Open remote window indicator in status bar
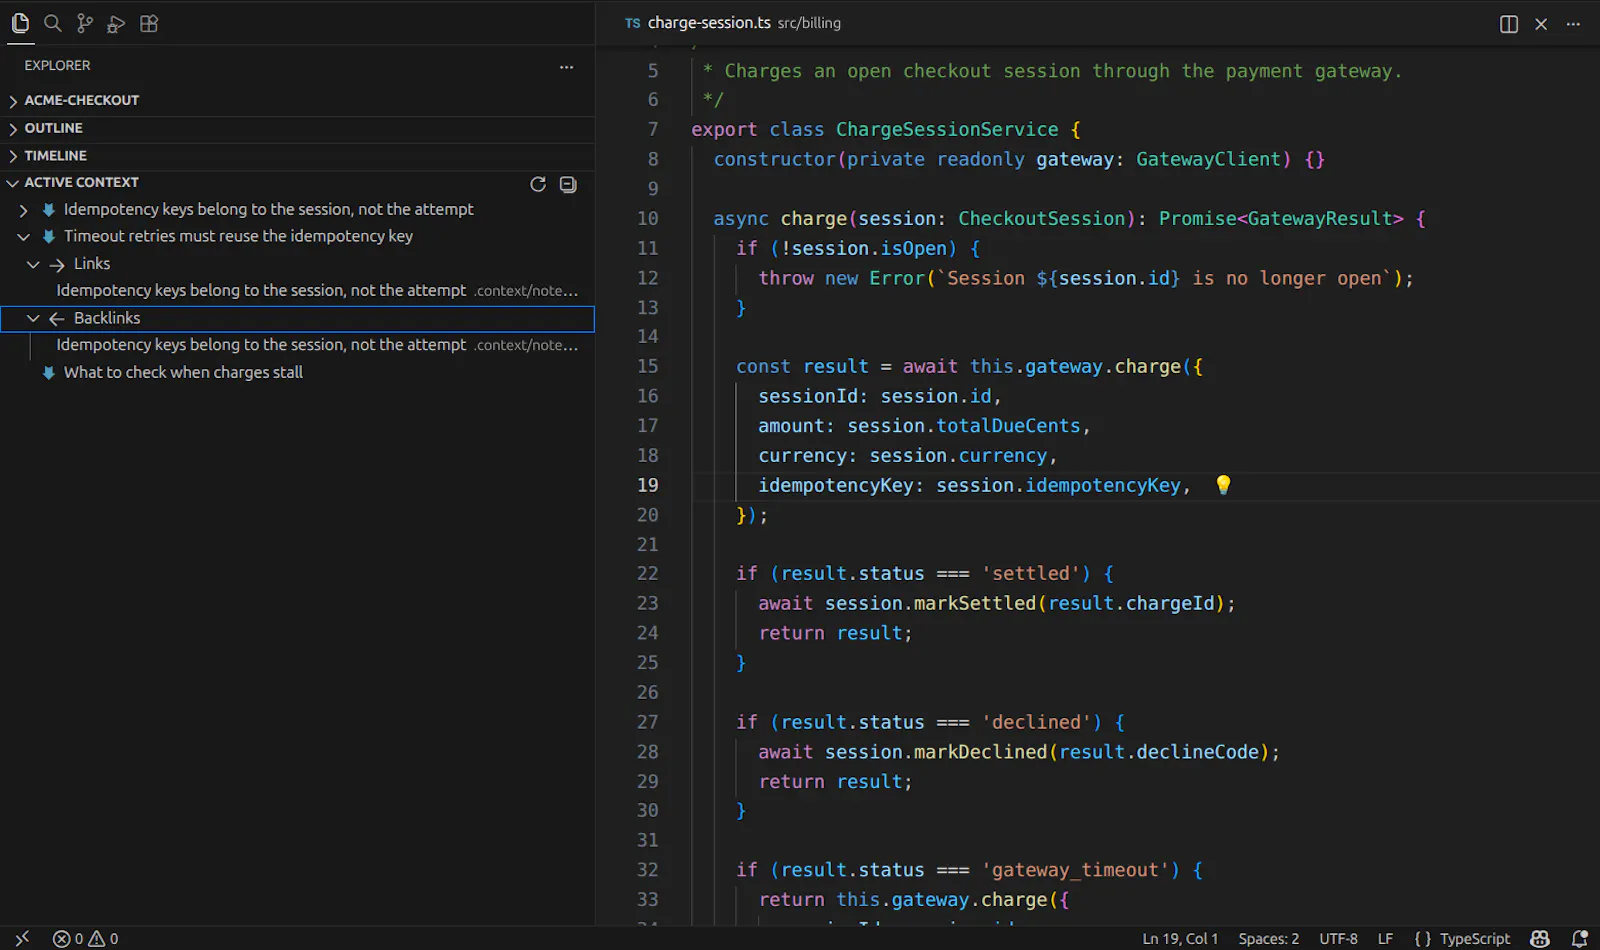 coord(22,938)
